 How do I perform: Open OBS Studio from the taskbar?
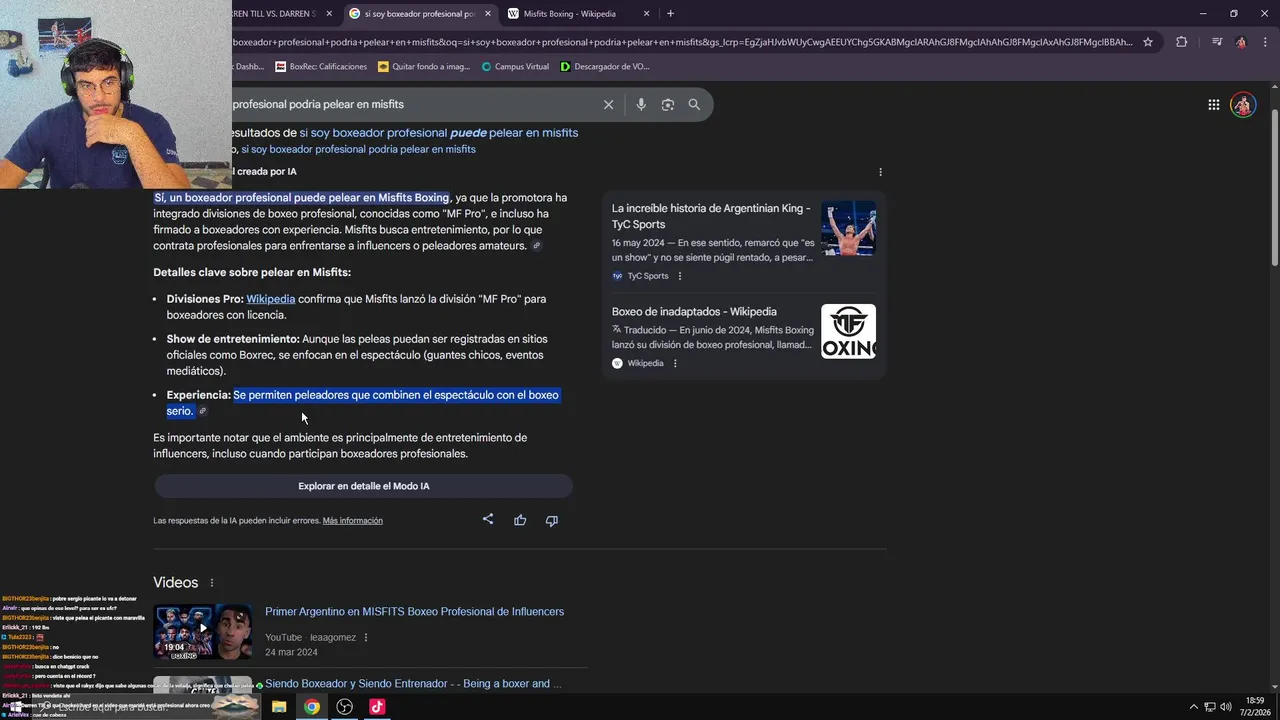[x=345, y=707]
